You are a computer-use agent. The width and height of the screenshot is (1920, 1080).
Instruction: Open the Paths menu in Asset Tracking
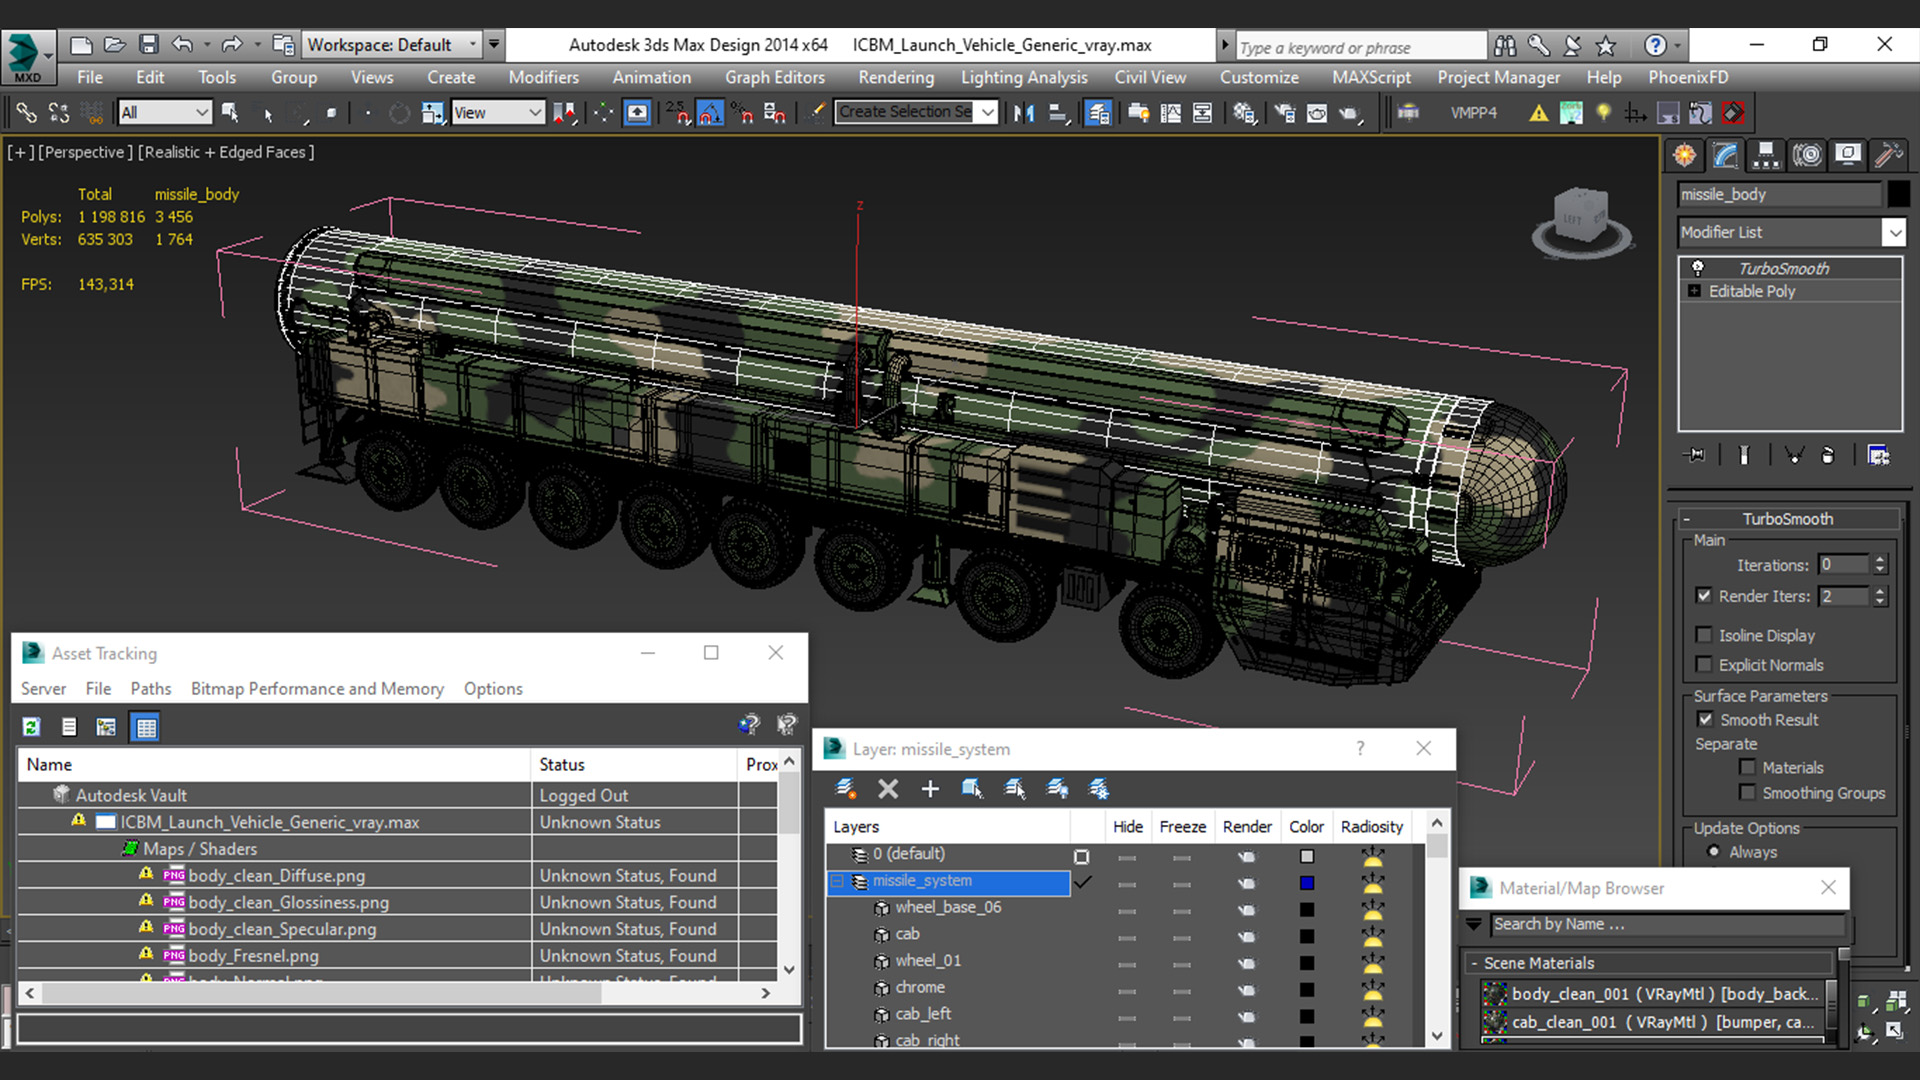pos(150,689)
